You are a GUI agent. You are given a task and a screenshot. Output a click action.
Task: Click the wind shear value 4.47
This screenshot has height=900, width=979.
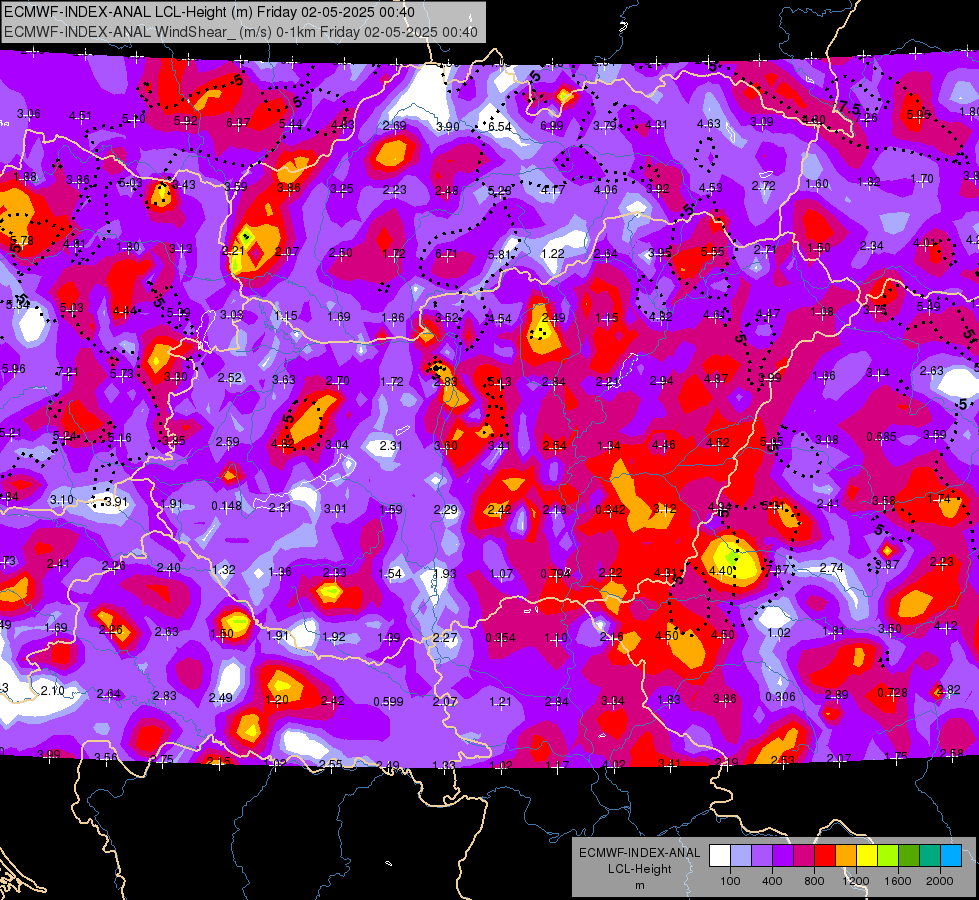768,314
